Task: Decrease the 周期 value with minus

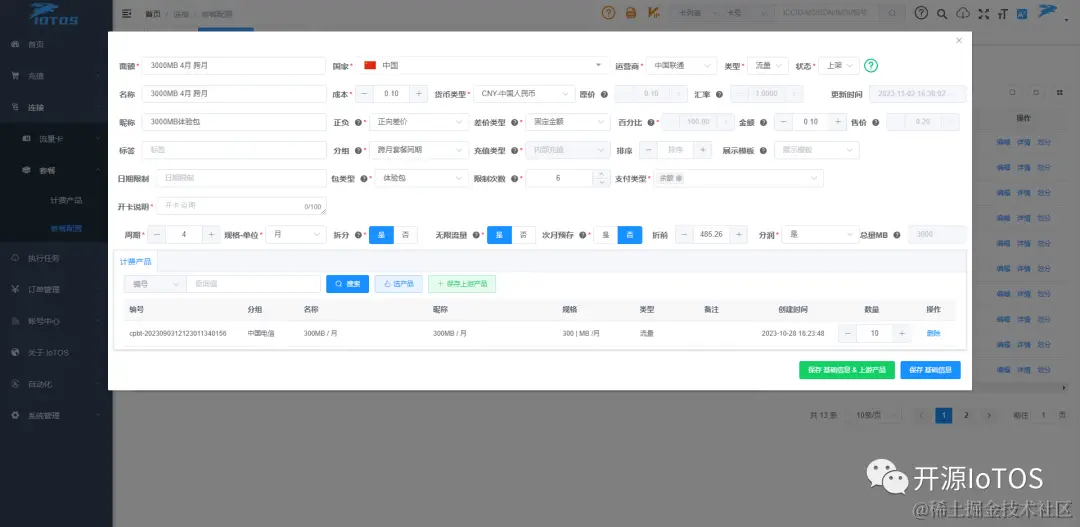Action: pyautogui.click(x=156, y=235)
